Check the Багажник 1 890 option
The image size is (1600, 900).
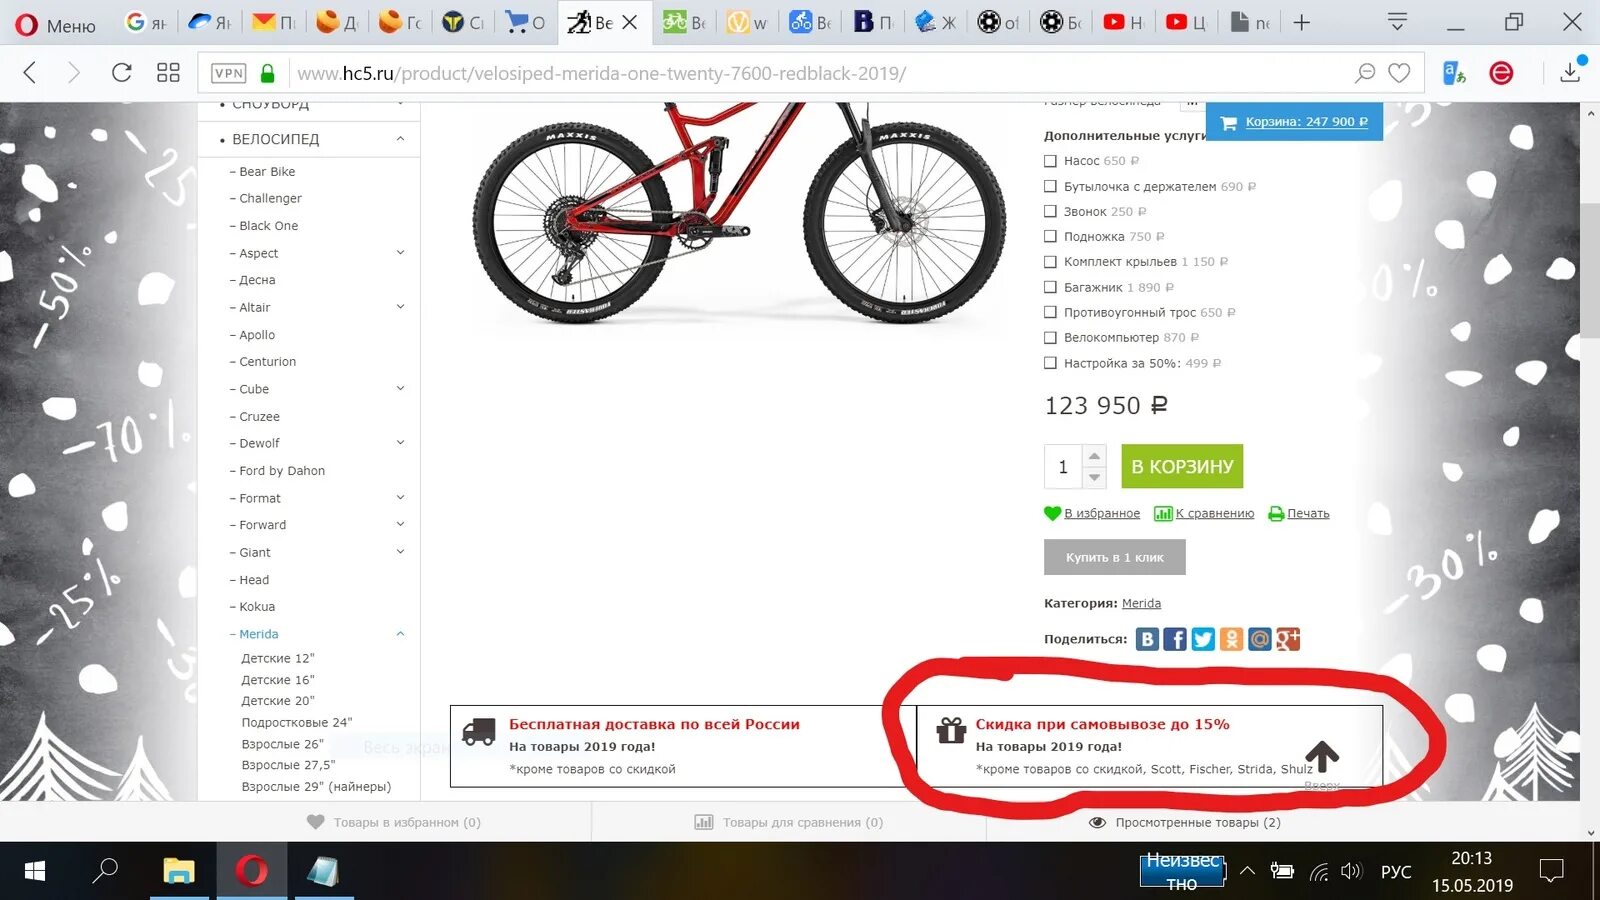tap(1050, 287)
